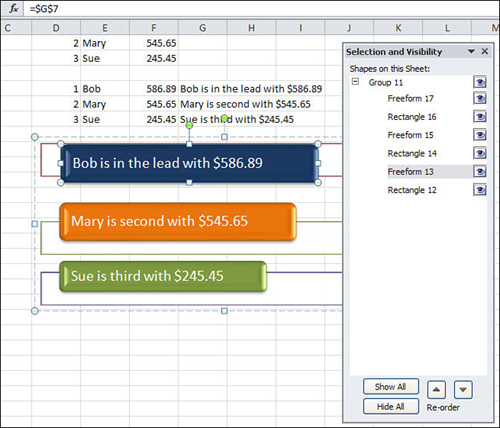Select Freeform 17 in the shapes list
The width and height of the screenshot is (500, 428).
410,98
